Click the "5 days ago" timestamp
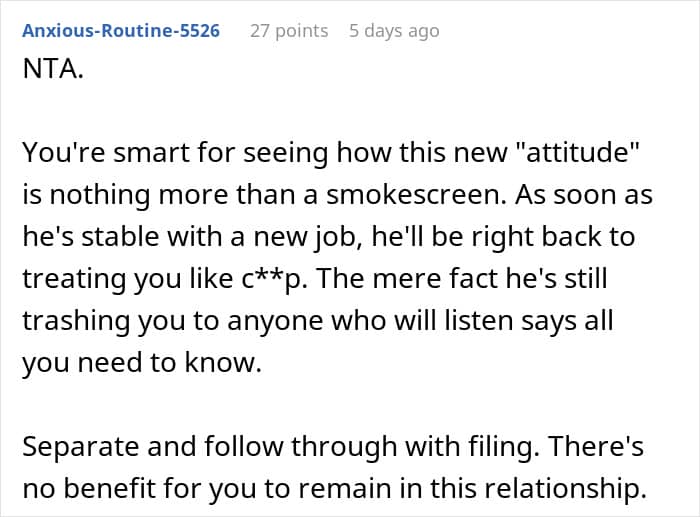This screenshot has width=700, height=517. coord(394,31)
